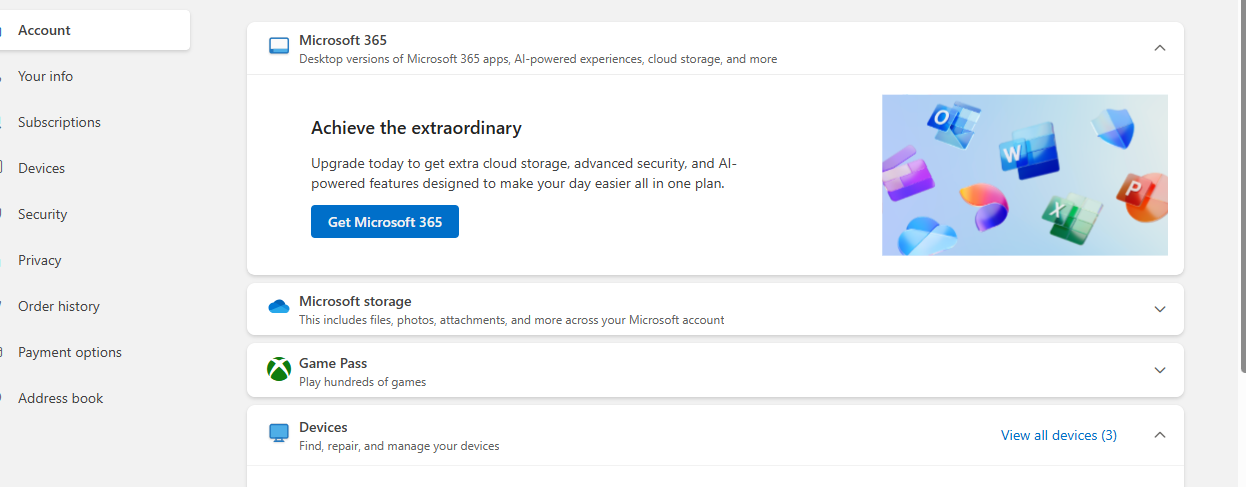
Task: Click the Devices monitor icon
Action: point(279,433)
